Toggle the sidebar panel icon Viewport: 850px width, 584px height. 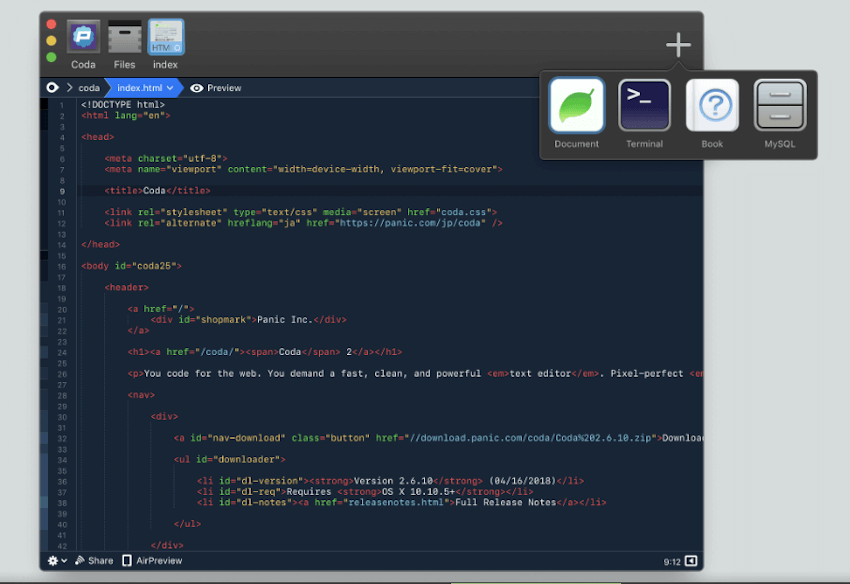[x=691, y=561]
